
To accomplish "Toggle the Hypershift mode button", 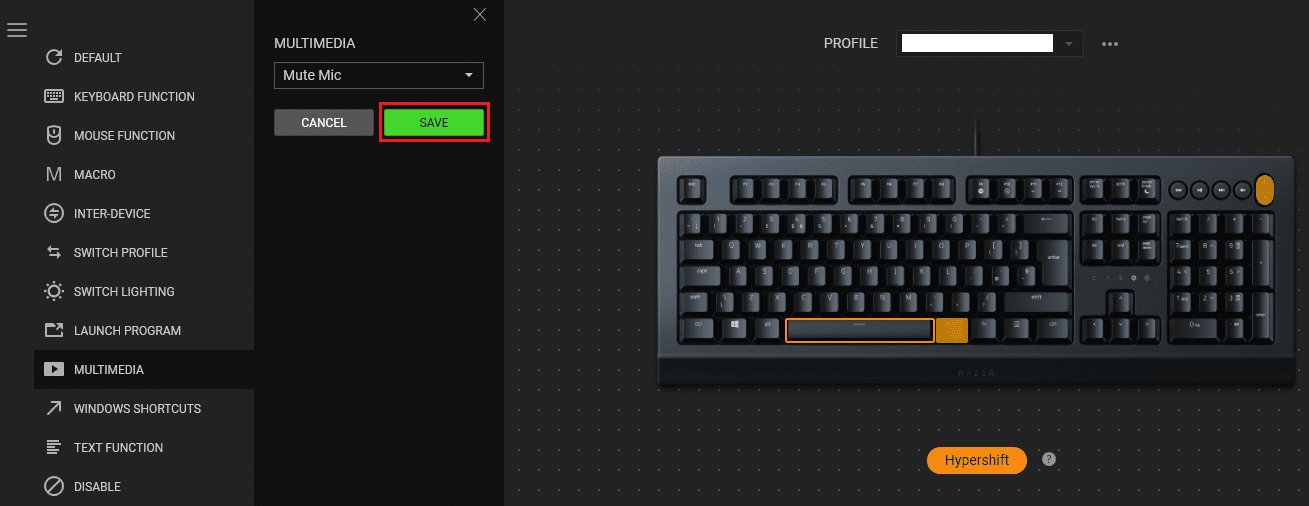I will pyautogui.click(x=976, y=460).
